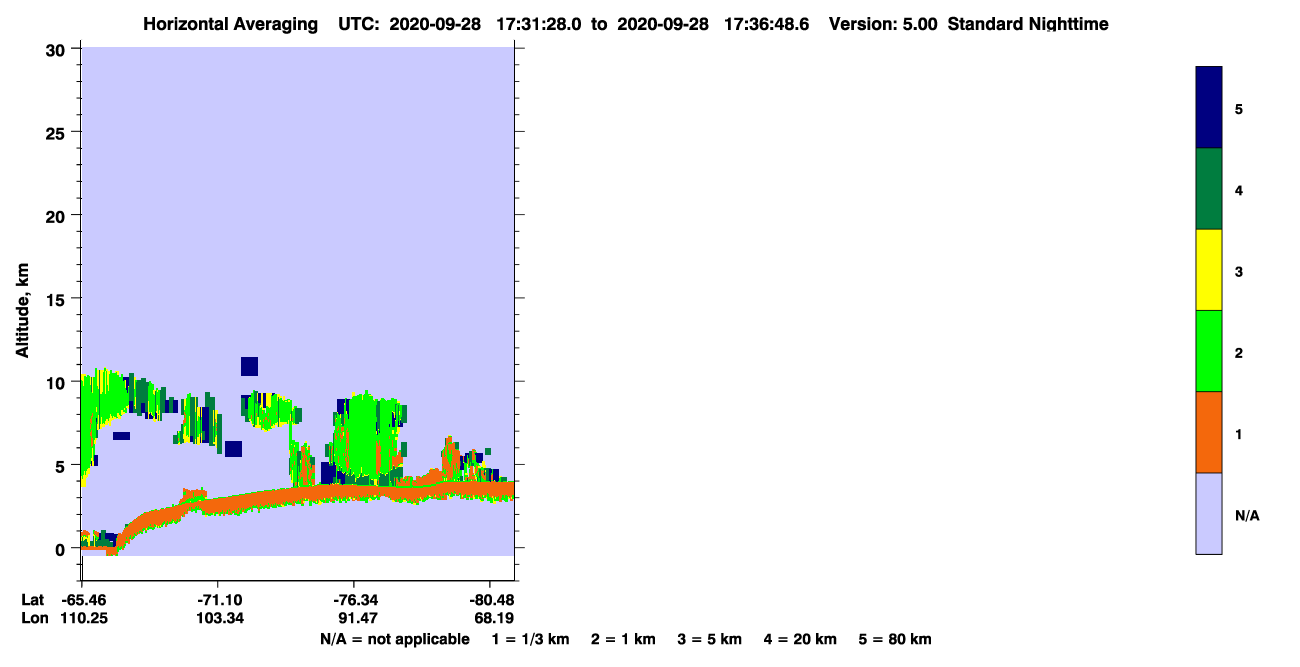Viewport: 1300px width, 667px height.
Task: Click legend text '2 = 1 km'
Action: point(623,639)
